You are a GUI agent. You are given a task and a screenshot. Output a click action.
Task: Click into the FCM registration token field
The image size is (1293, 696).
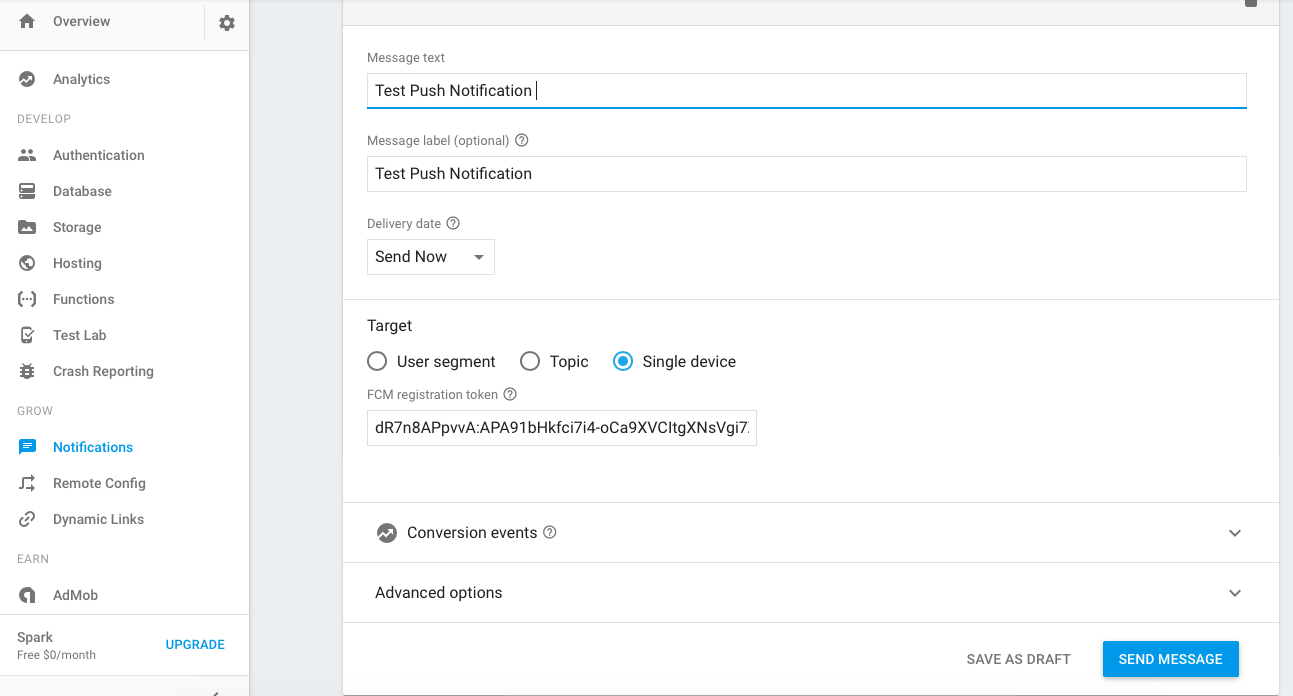click(561, 427)
